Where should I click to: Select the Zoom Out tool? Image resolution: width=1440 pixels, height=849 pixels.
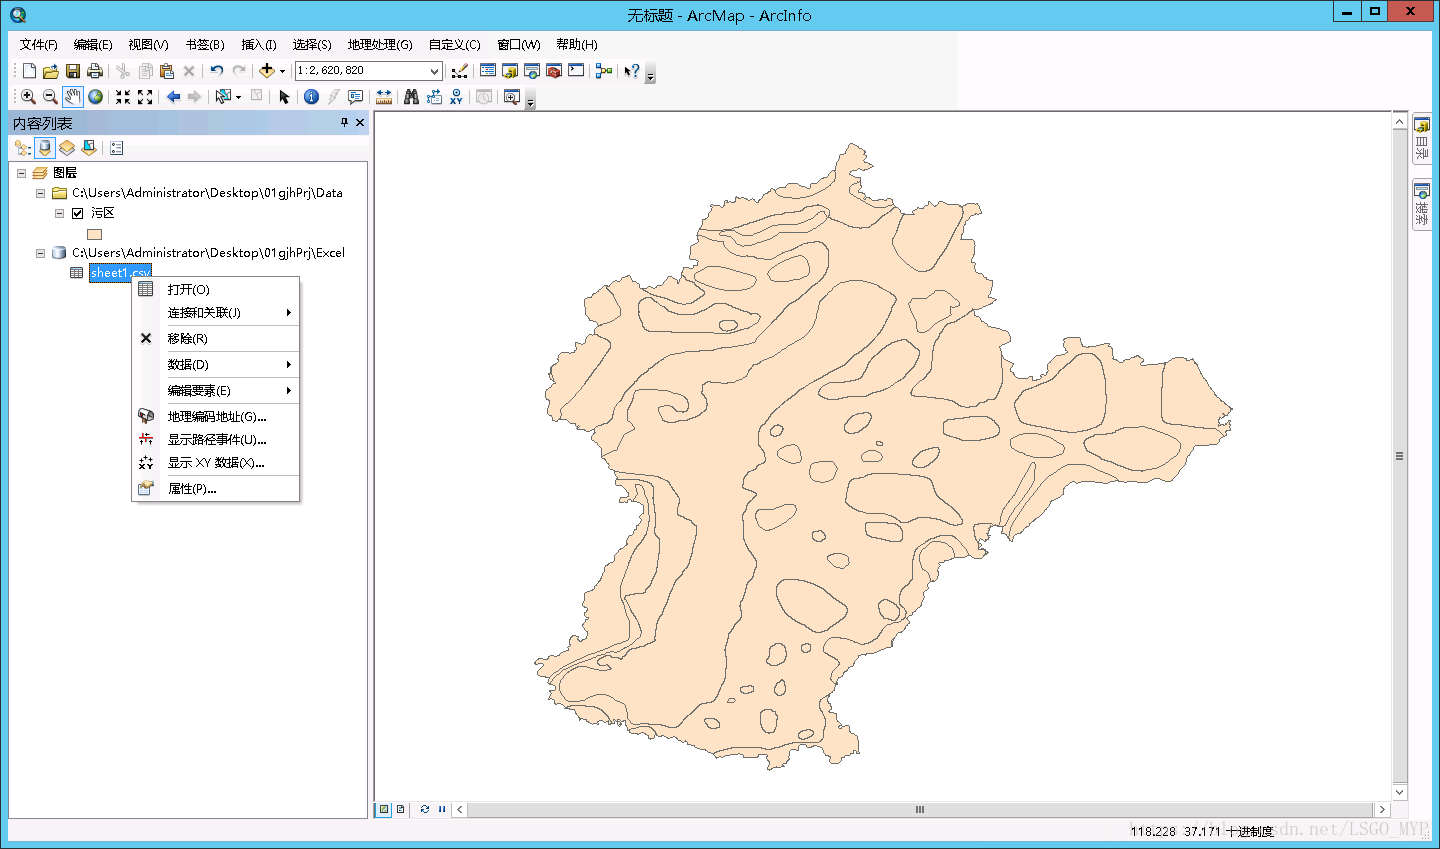[50, 97]
